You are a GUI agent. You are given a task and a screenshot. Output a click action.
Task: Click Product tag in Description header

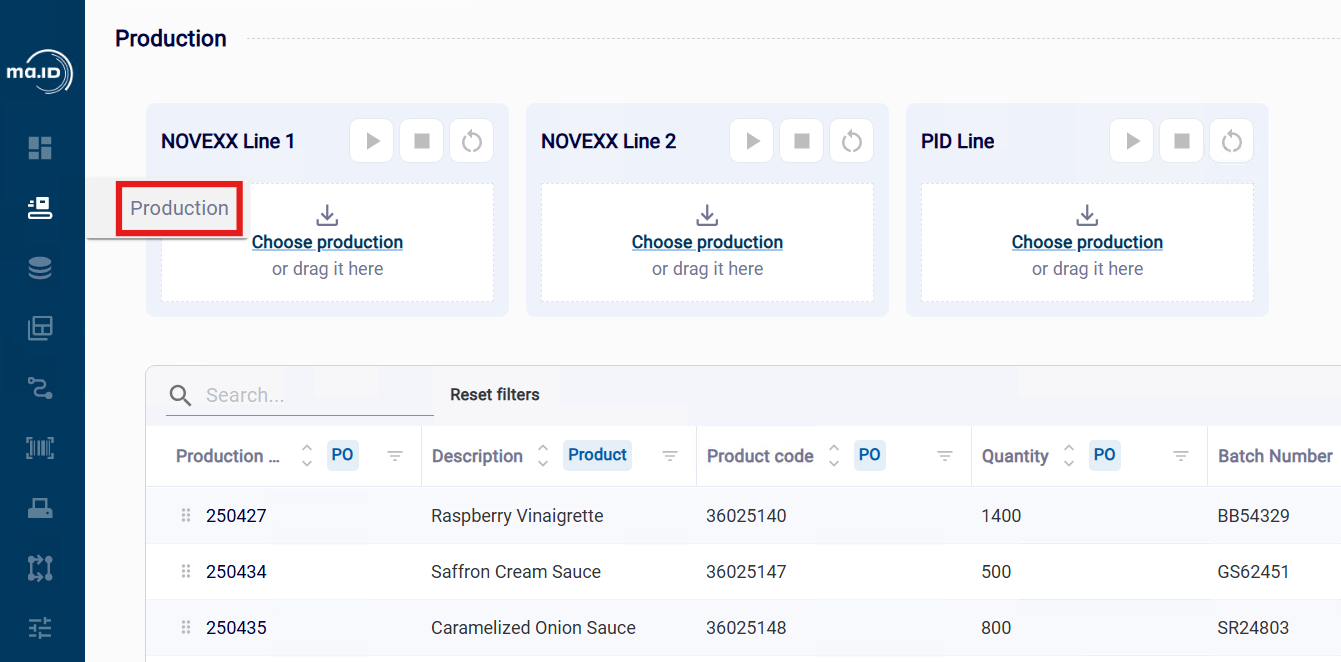point(597,455)
